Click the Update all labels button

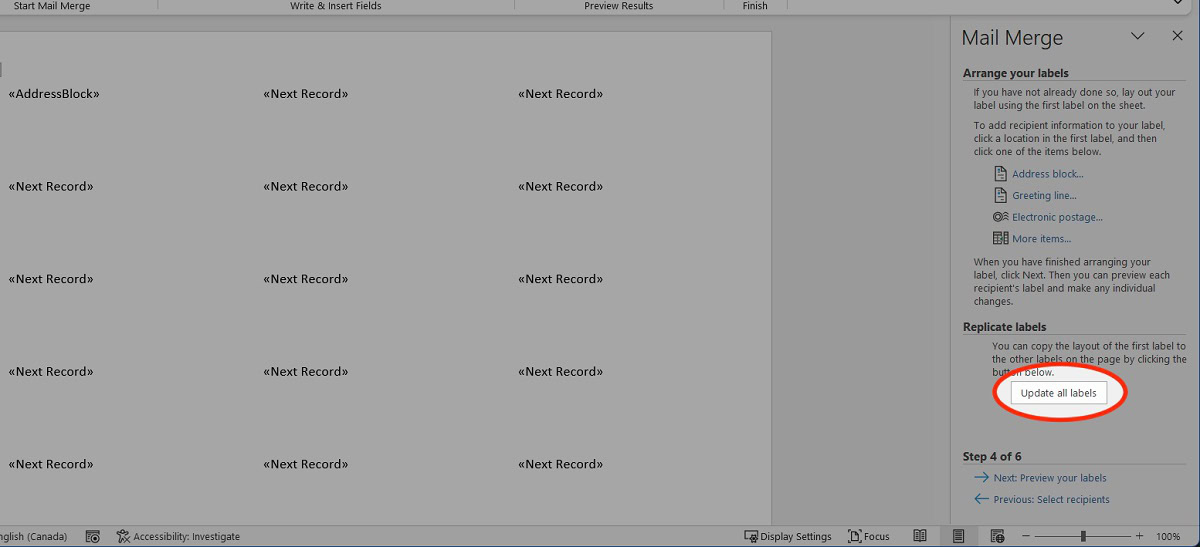(x=1058, y=393)
